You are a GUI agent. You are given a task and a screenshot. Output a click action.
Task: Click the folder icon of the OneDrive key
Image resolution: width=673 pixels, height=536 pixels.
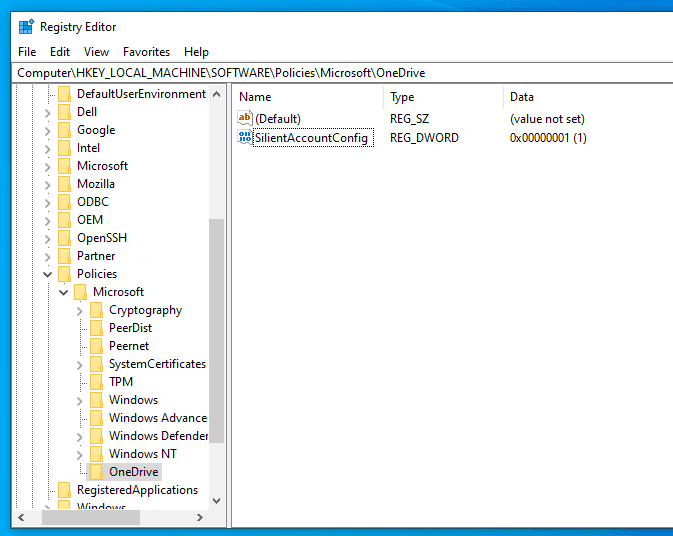click(97, 472)
